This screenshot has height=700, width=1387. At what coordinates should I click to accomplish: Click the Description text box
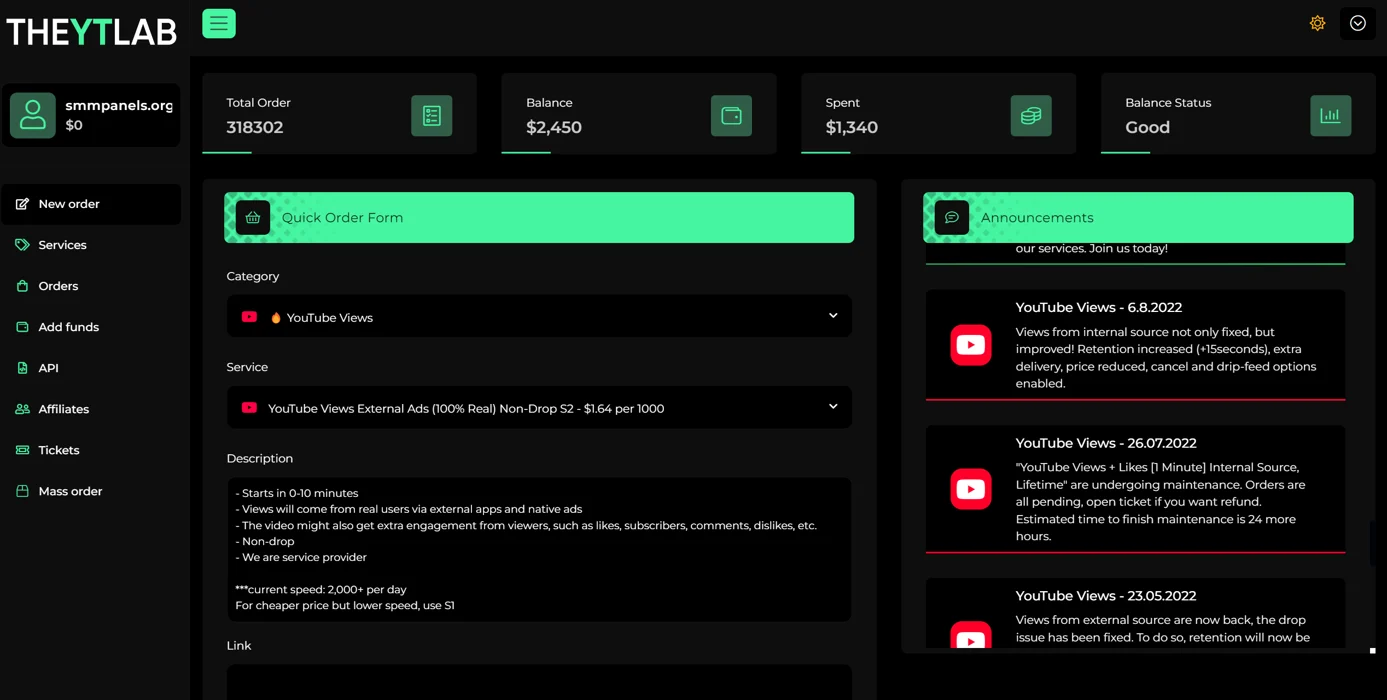[539, 549]
